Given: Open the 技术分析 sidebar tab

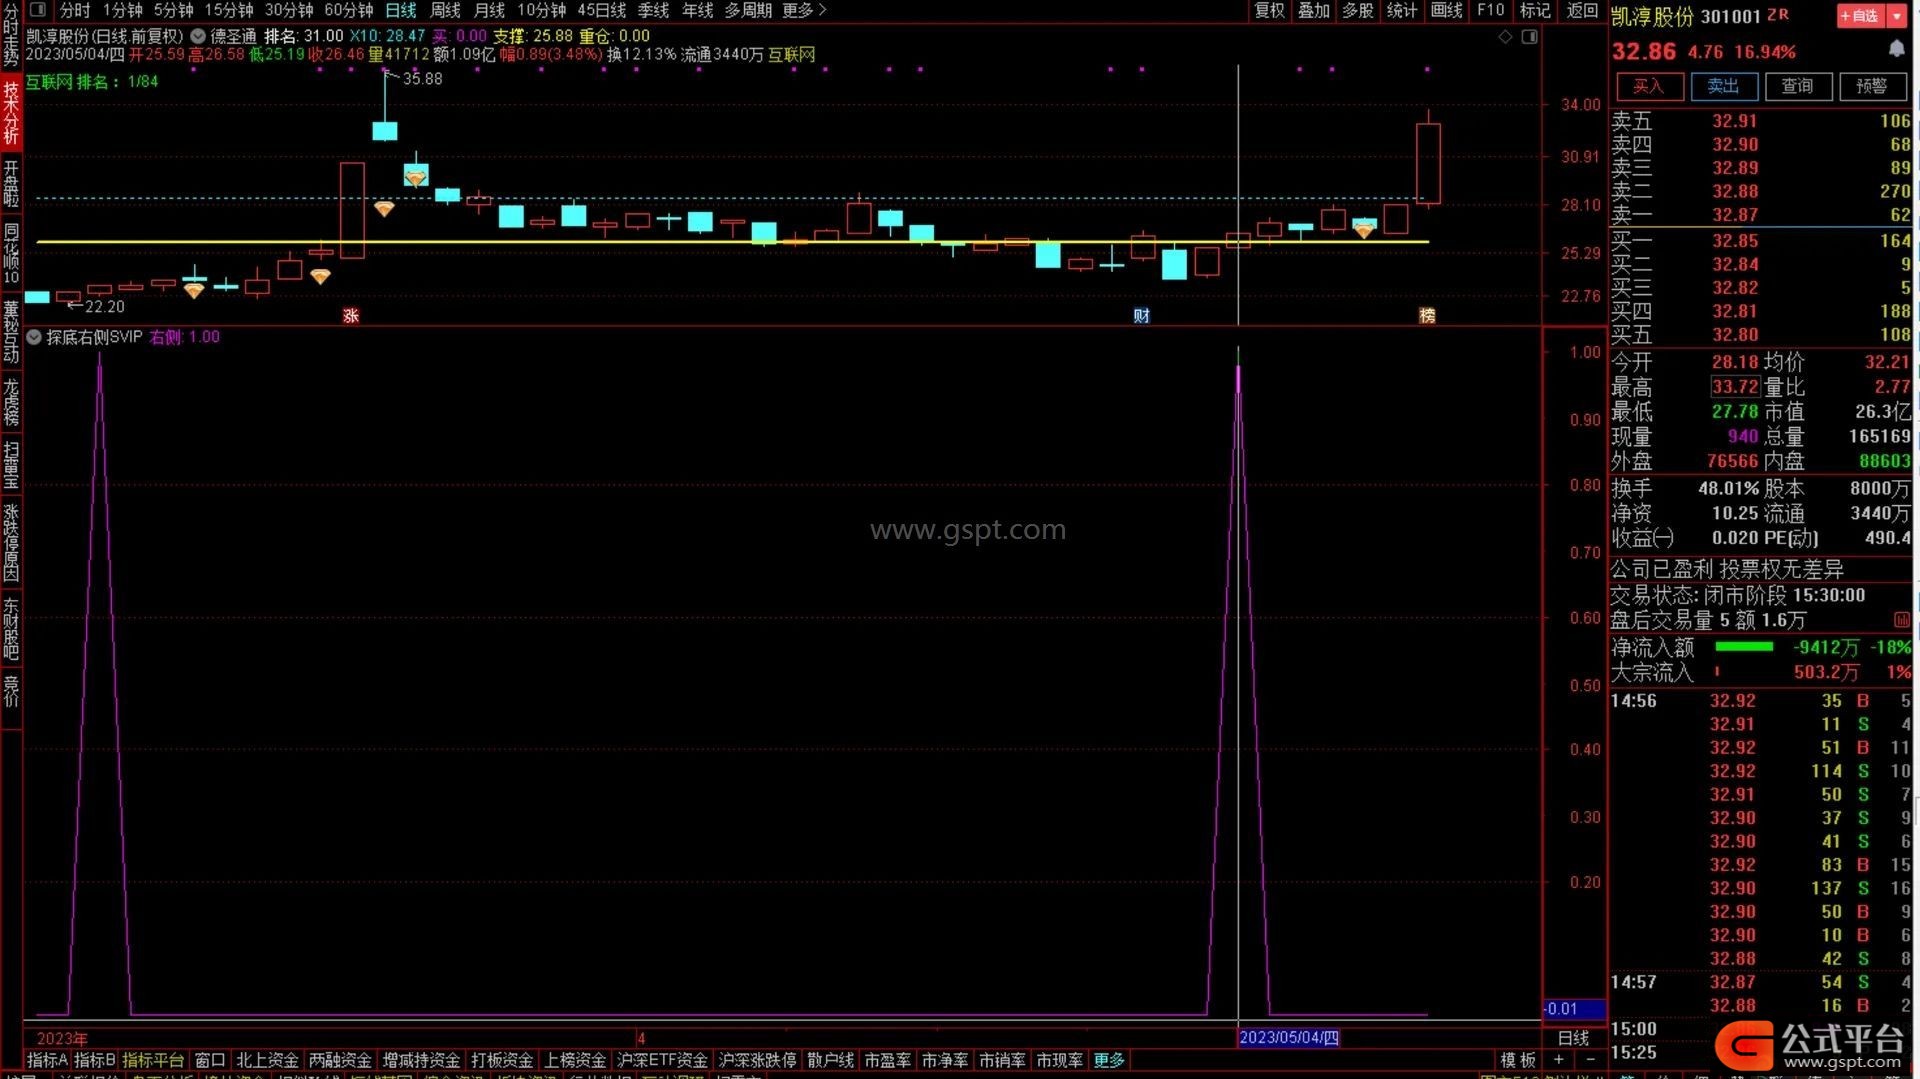Looking at the screenshot, I should tap(11, 113).
